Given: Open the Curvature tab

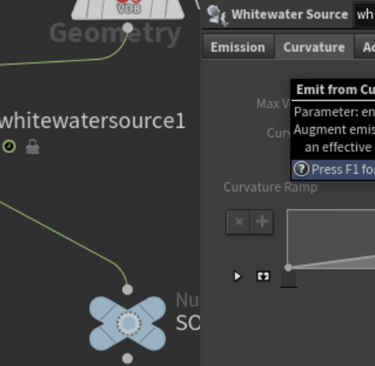Looking at the screenshot, I should click(x=314, y=47).
